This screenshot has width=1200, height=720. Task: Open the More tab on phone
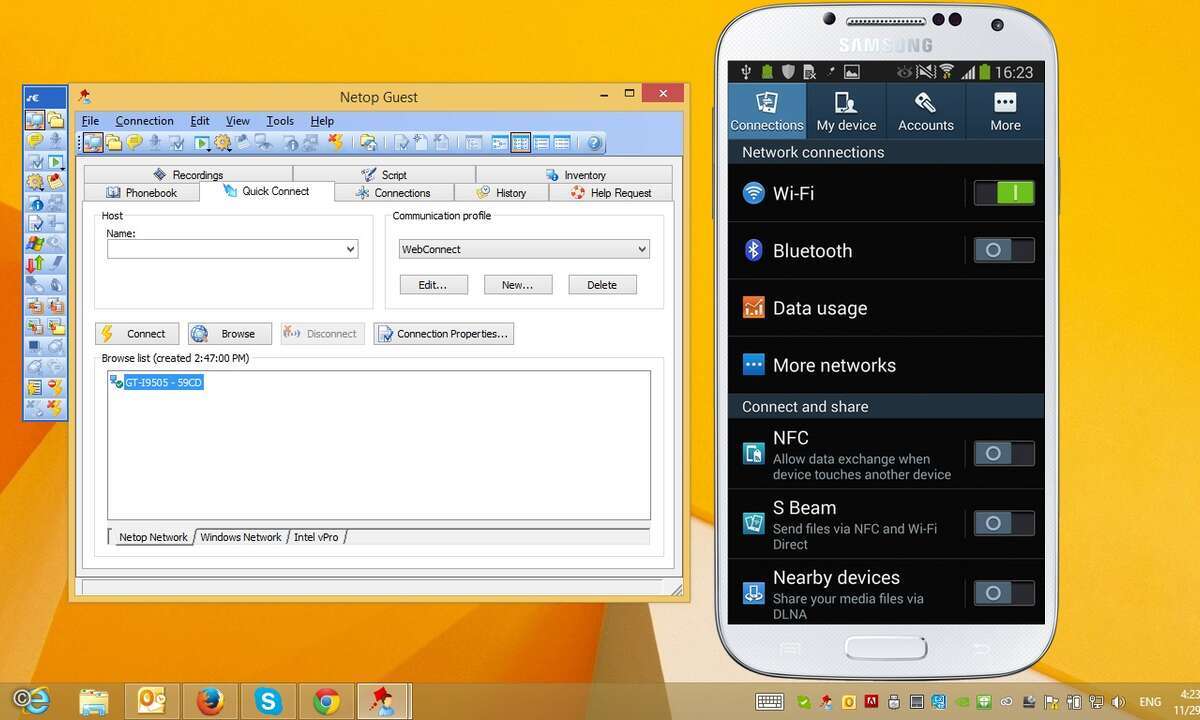(1005, 110)
